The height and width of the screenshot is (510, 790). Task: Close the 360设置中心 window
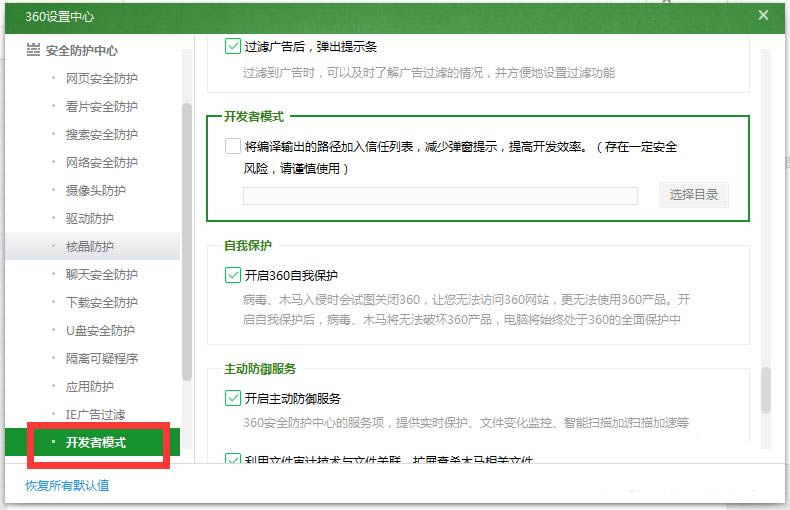[x=763, y=15]
